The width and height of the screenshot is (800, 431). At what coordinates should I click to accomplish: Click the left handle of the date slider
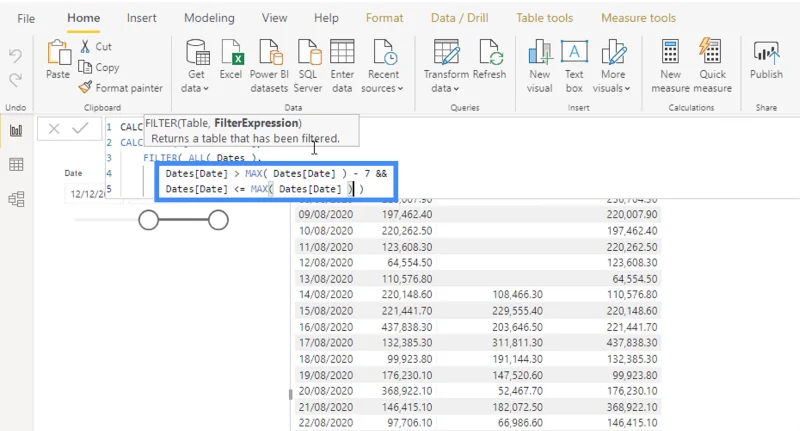click(x=148, y=220)
